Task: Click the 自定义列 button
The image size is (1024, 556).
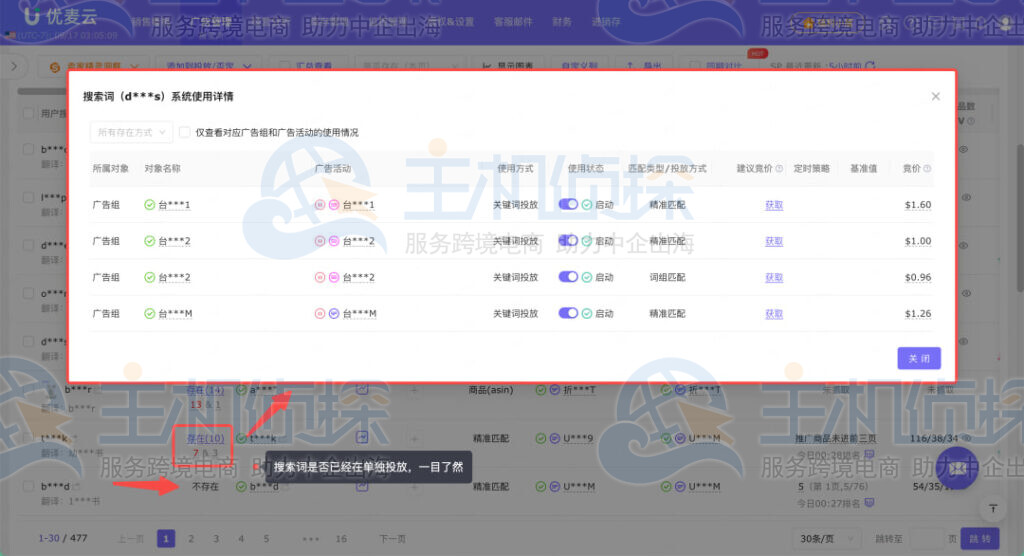Action: click(580, 66)
